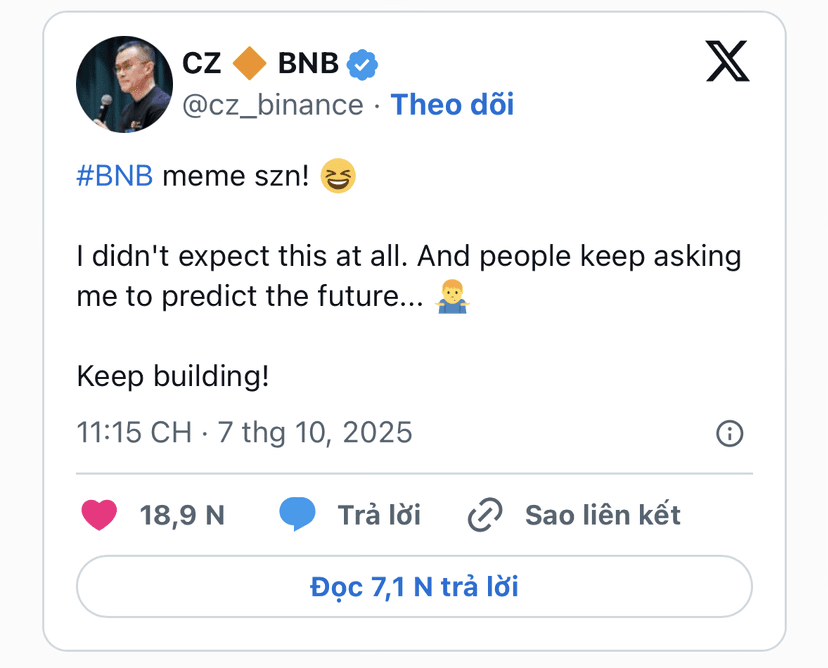Click the chain link copy icon
This screenshot has width=828, height=668.
(x=485, y=514)
